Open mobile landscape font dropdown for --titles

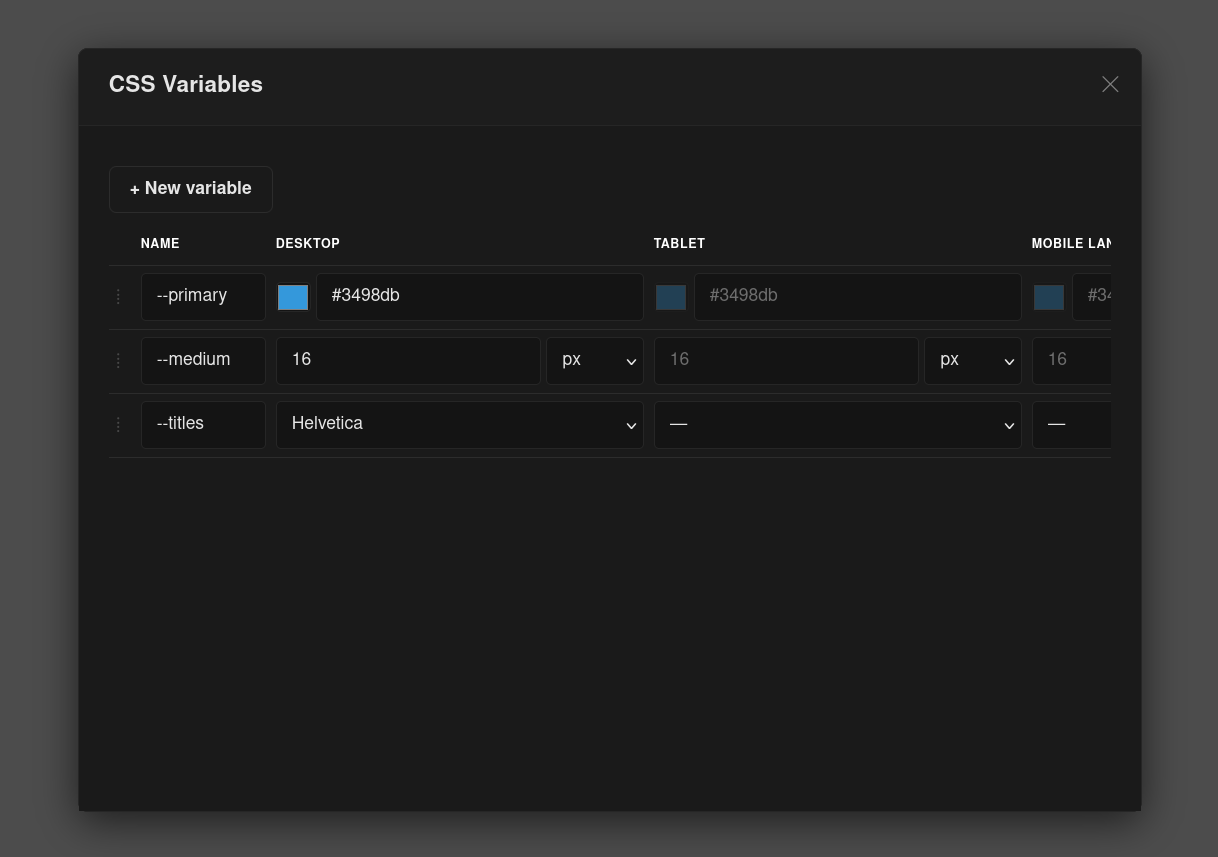[1071, 425]
